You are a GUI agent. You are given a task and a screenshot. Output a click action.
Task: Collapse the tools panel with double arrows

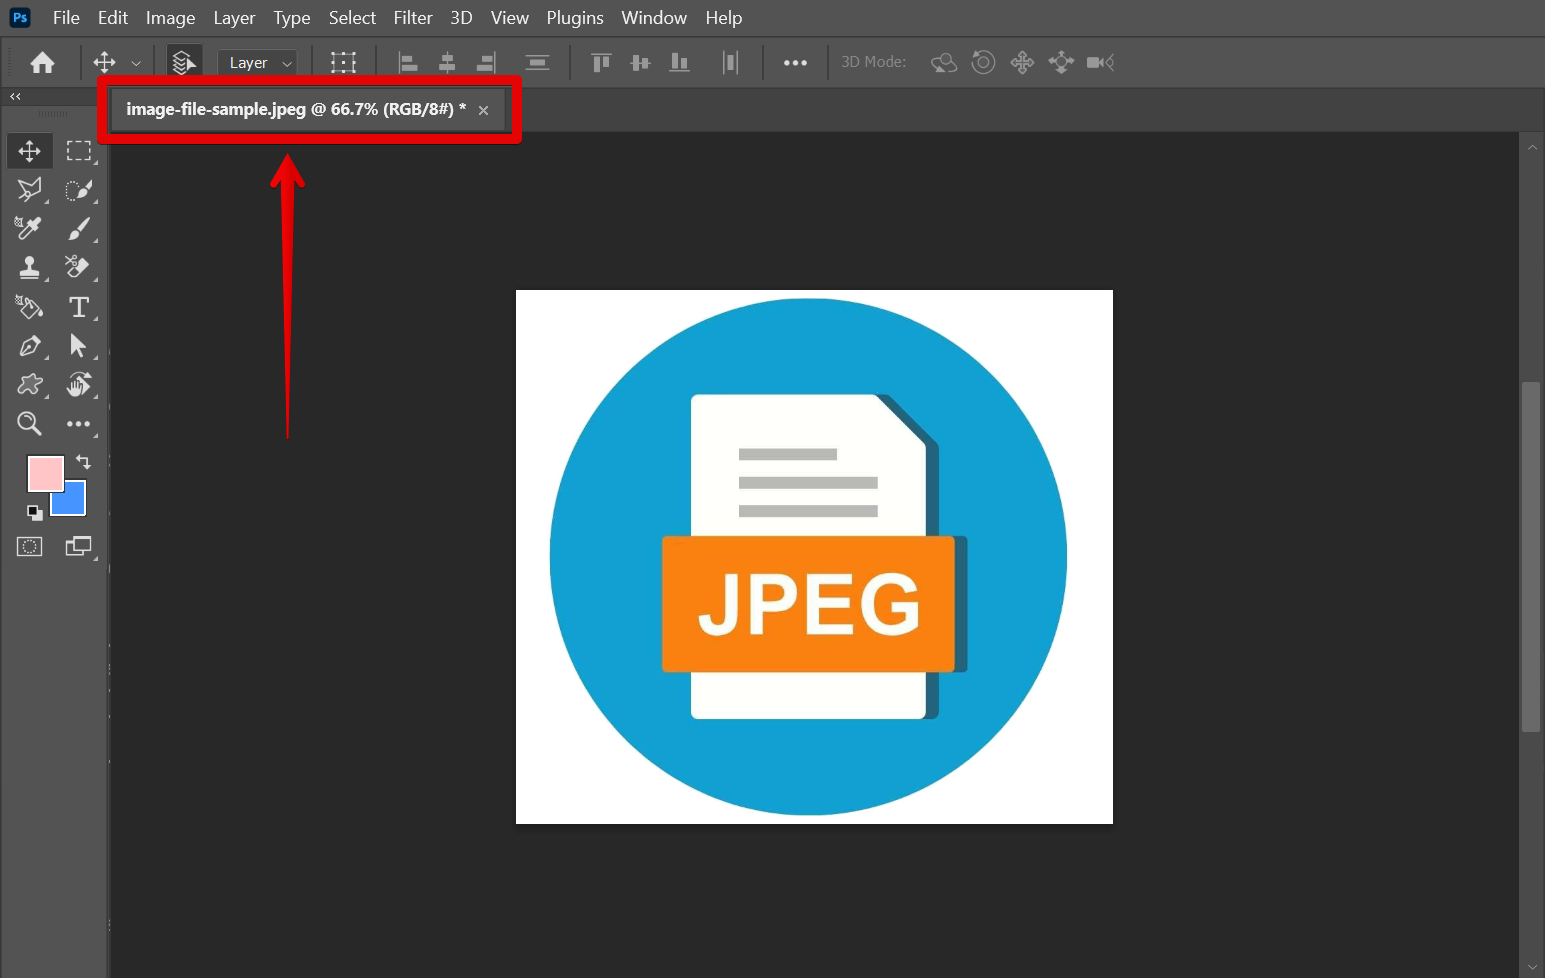15,96
